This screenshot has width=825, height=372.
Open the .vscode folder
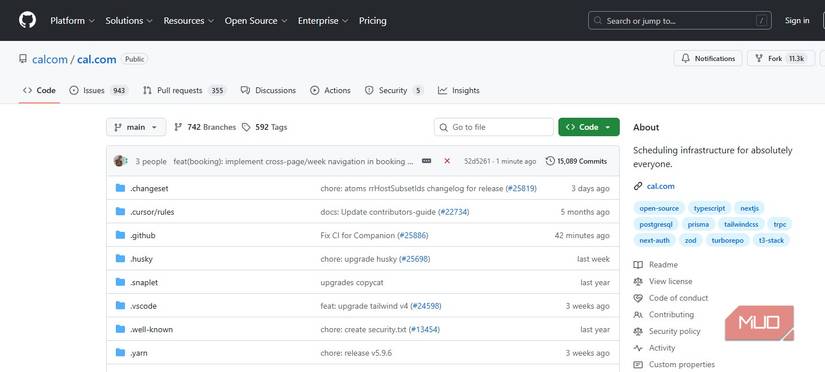143,306
